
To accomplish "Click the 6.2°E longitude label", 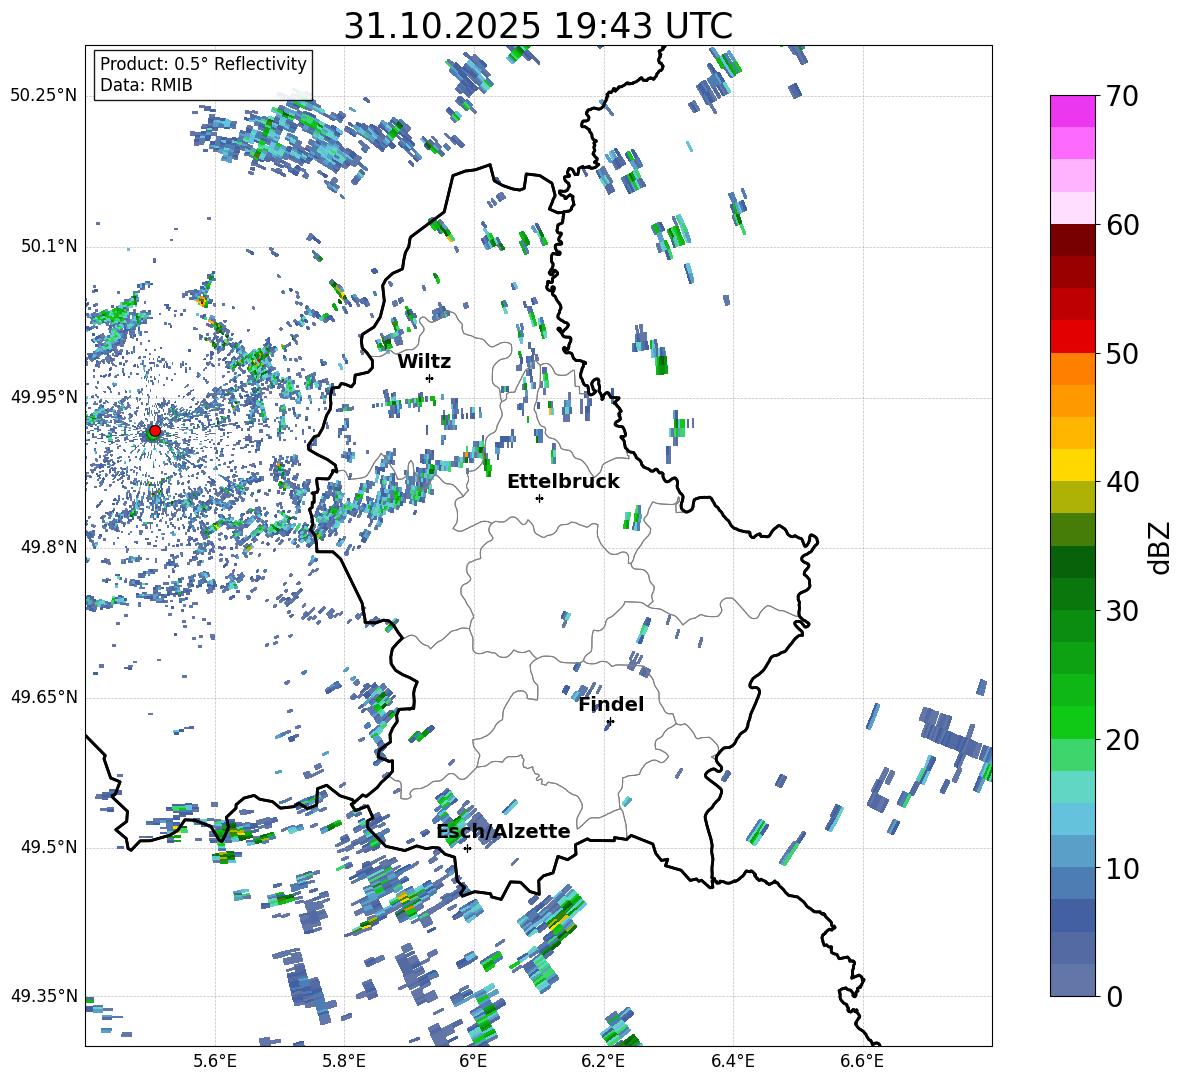I will click(x=603, y=1061).
